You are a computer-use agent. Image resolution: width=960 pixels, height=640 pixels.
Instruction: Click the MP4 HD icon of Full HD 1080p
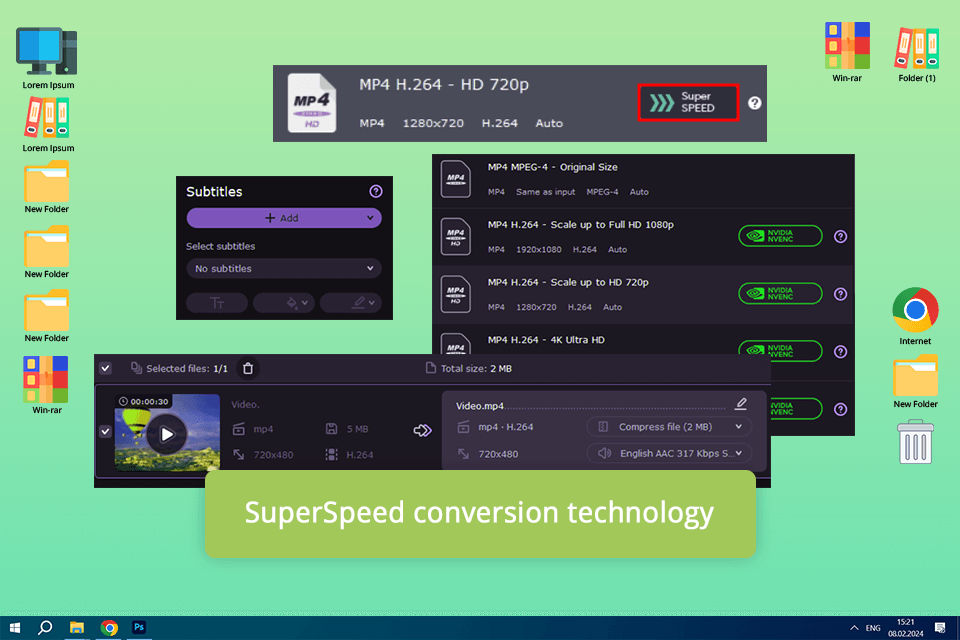[x=456, y=236]
